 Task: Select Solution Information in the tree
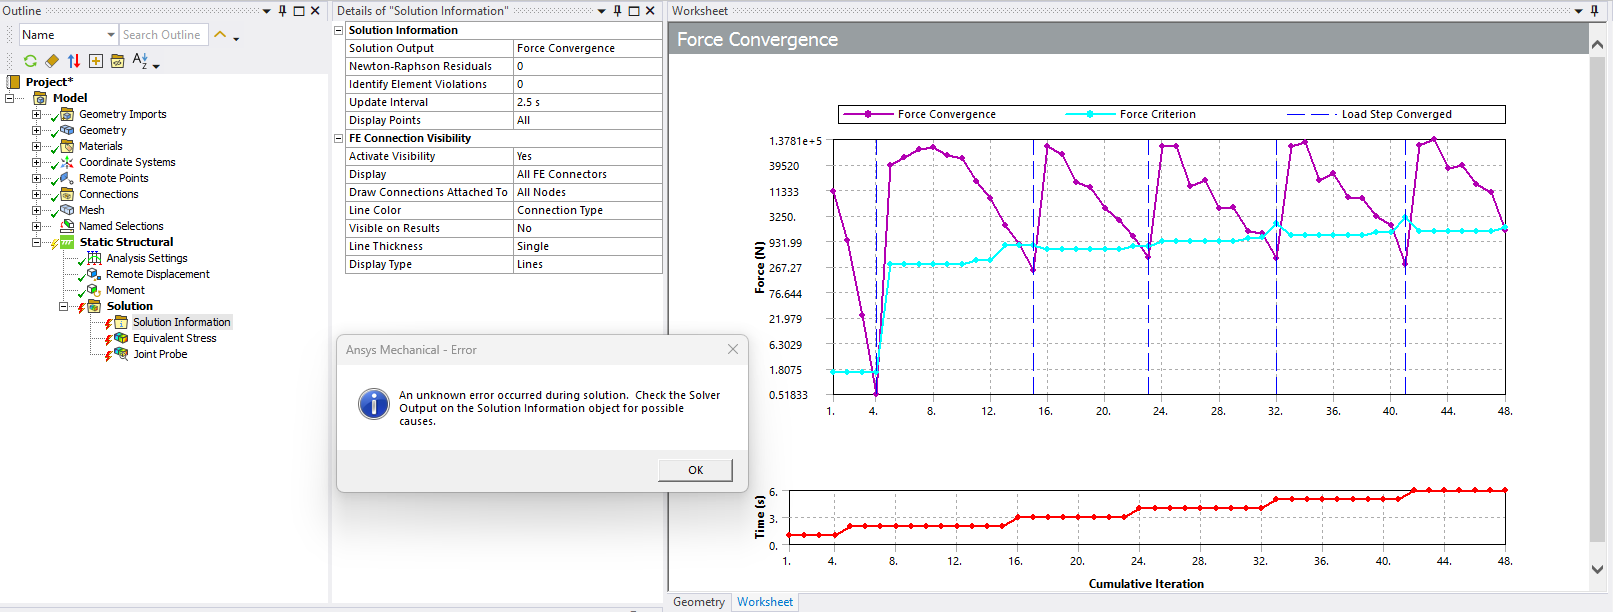click(182, 322)
